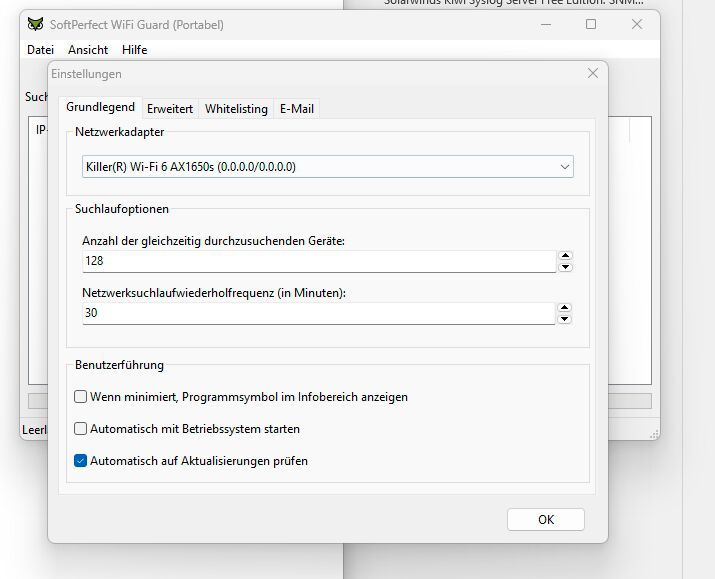This screenshot has height=579, width=715.
Task: Open the Hilfe menu
Action: tap(135, 50)
